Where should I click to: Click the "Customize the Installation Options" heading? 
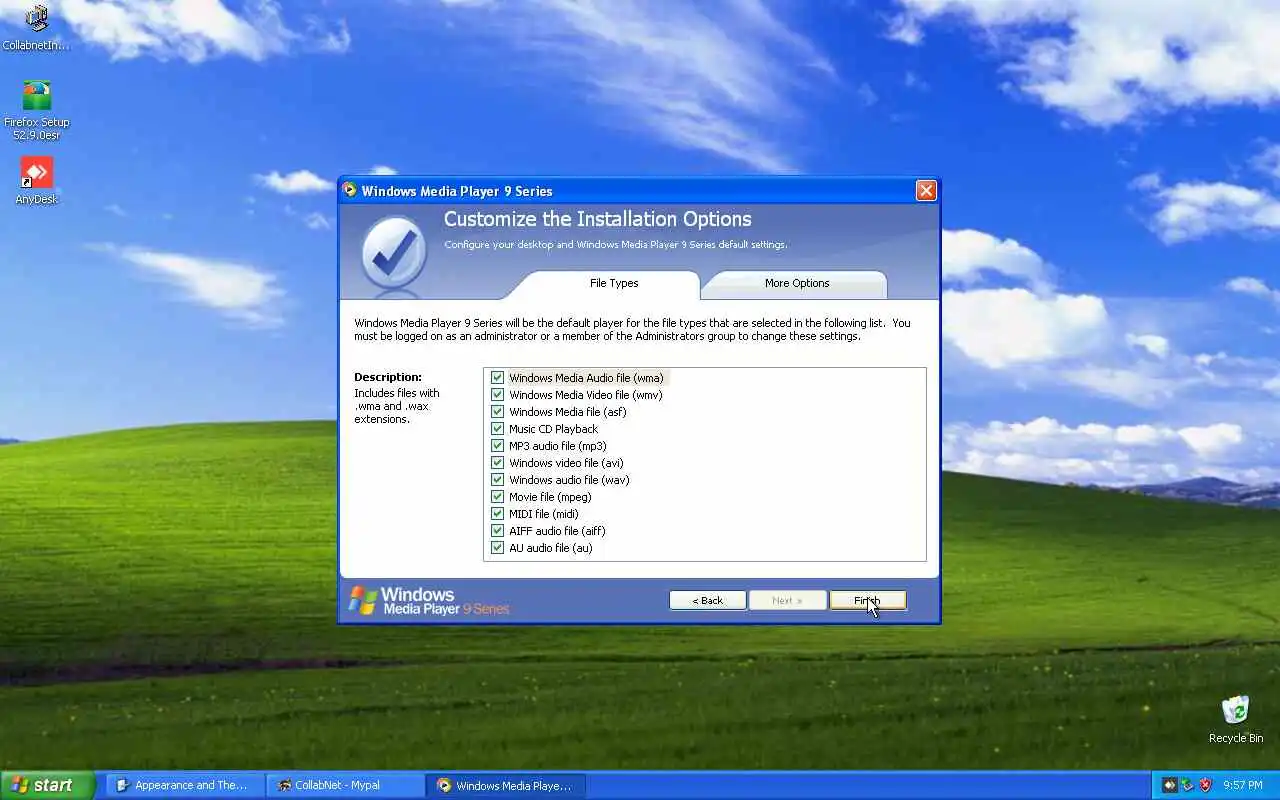(598, 219)
